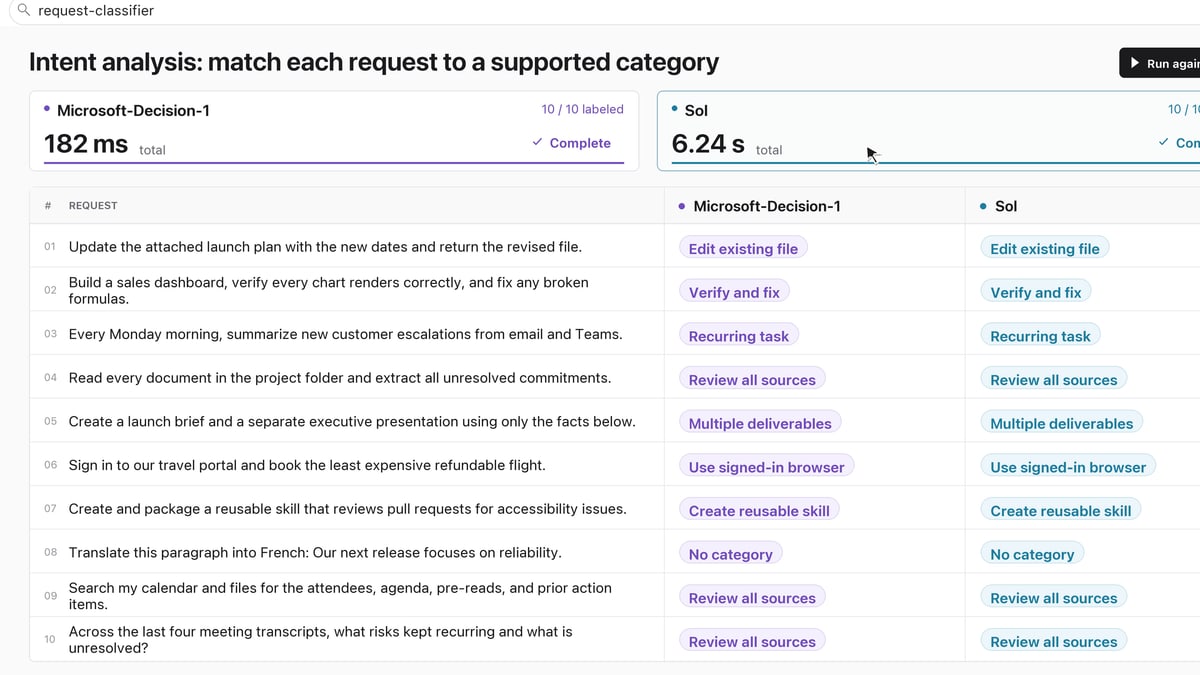Click Sol's 'Recurring task' tag
This screenshot has width=1200, height=675.
point(1040,336)
